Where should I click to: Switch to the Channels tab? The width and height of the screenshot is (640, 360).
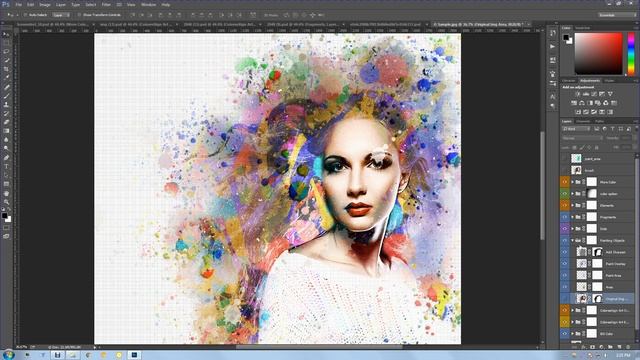[583, 121]
